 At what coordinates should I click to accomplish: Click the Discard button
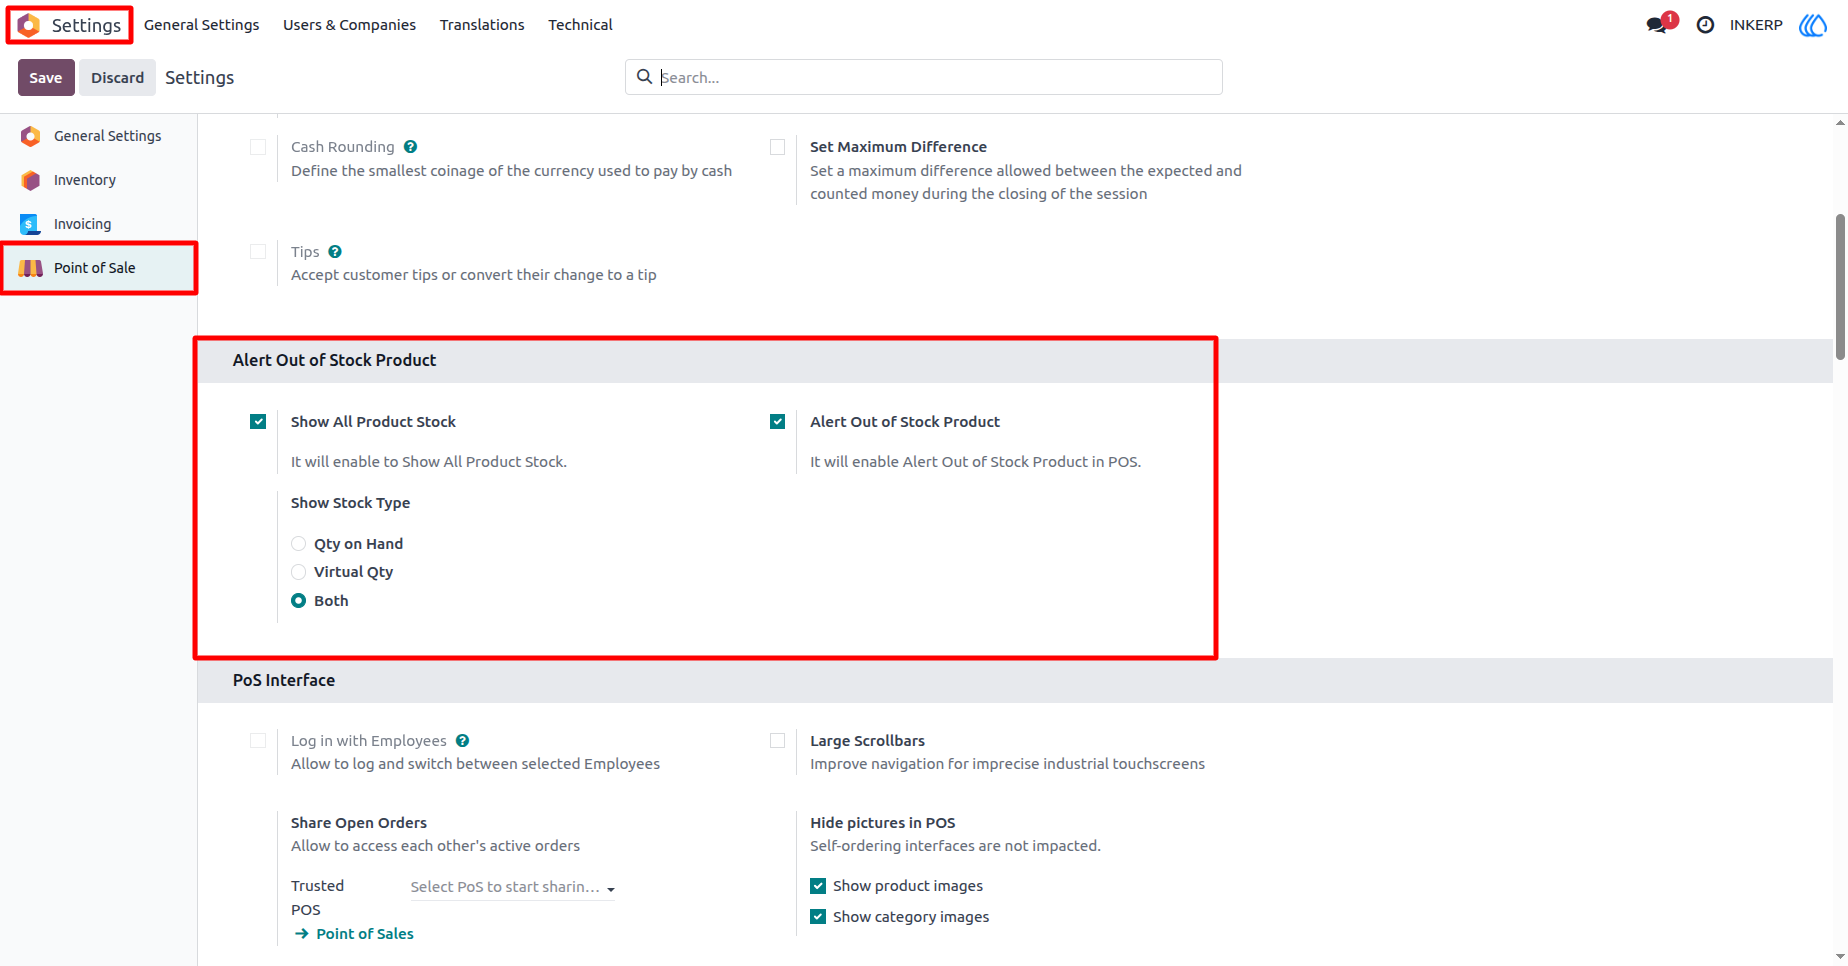[x=117, y=78]
